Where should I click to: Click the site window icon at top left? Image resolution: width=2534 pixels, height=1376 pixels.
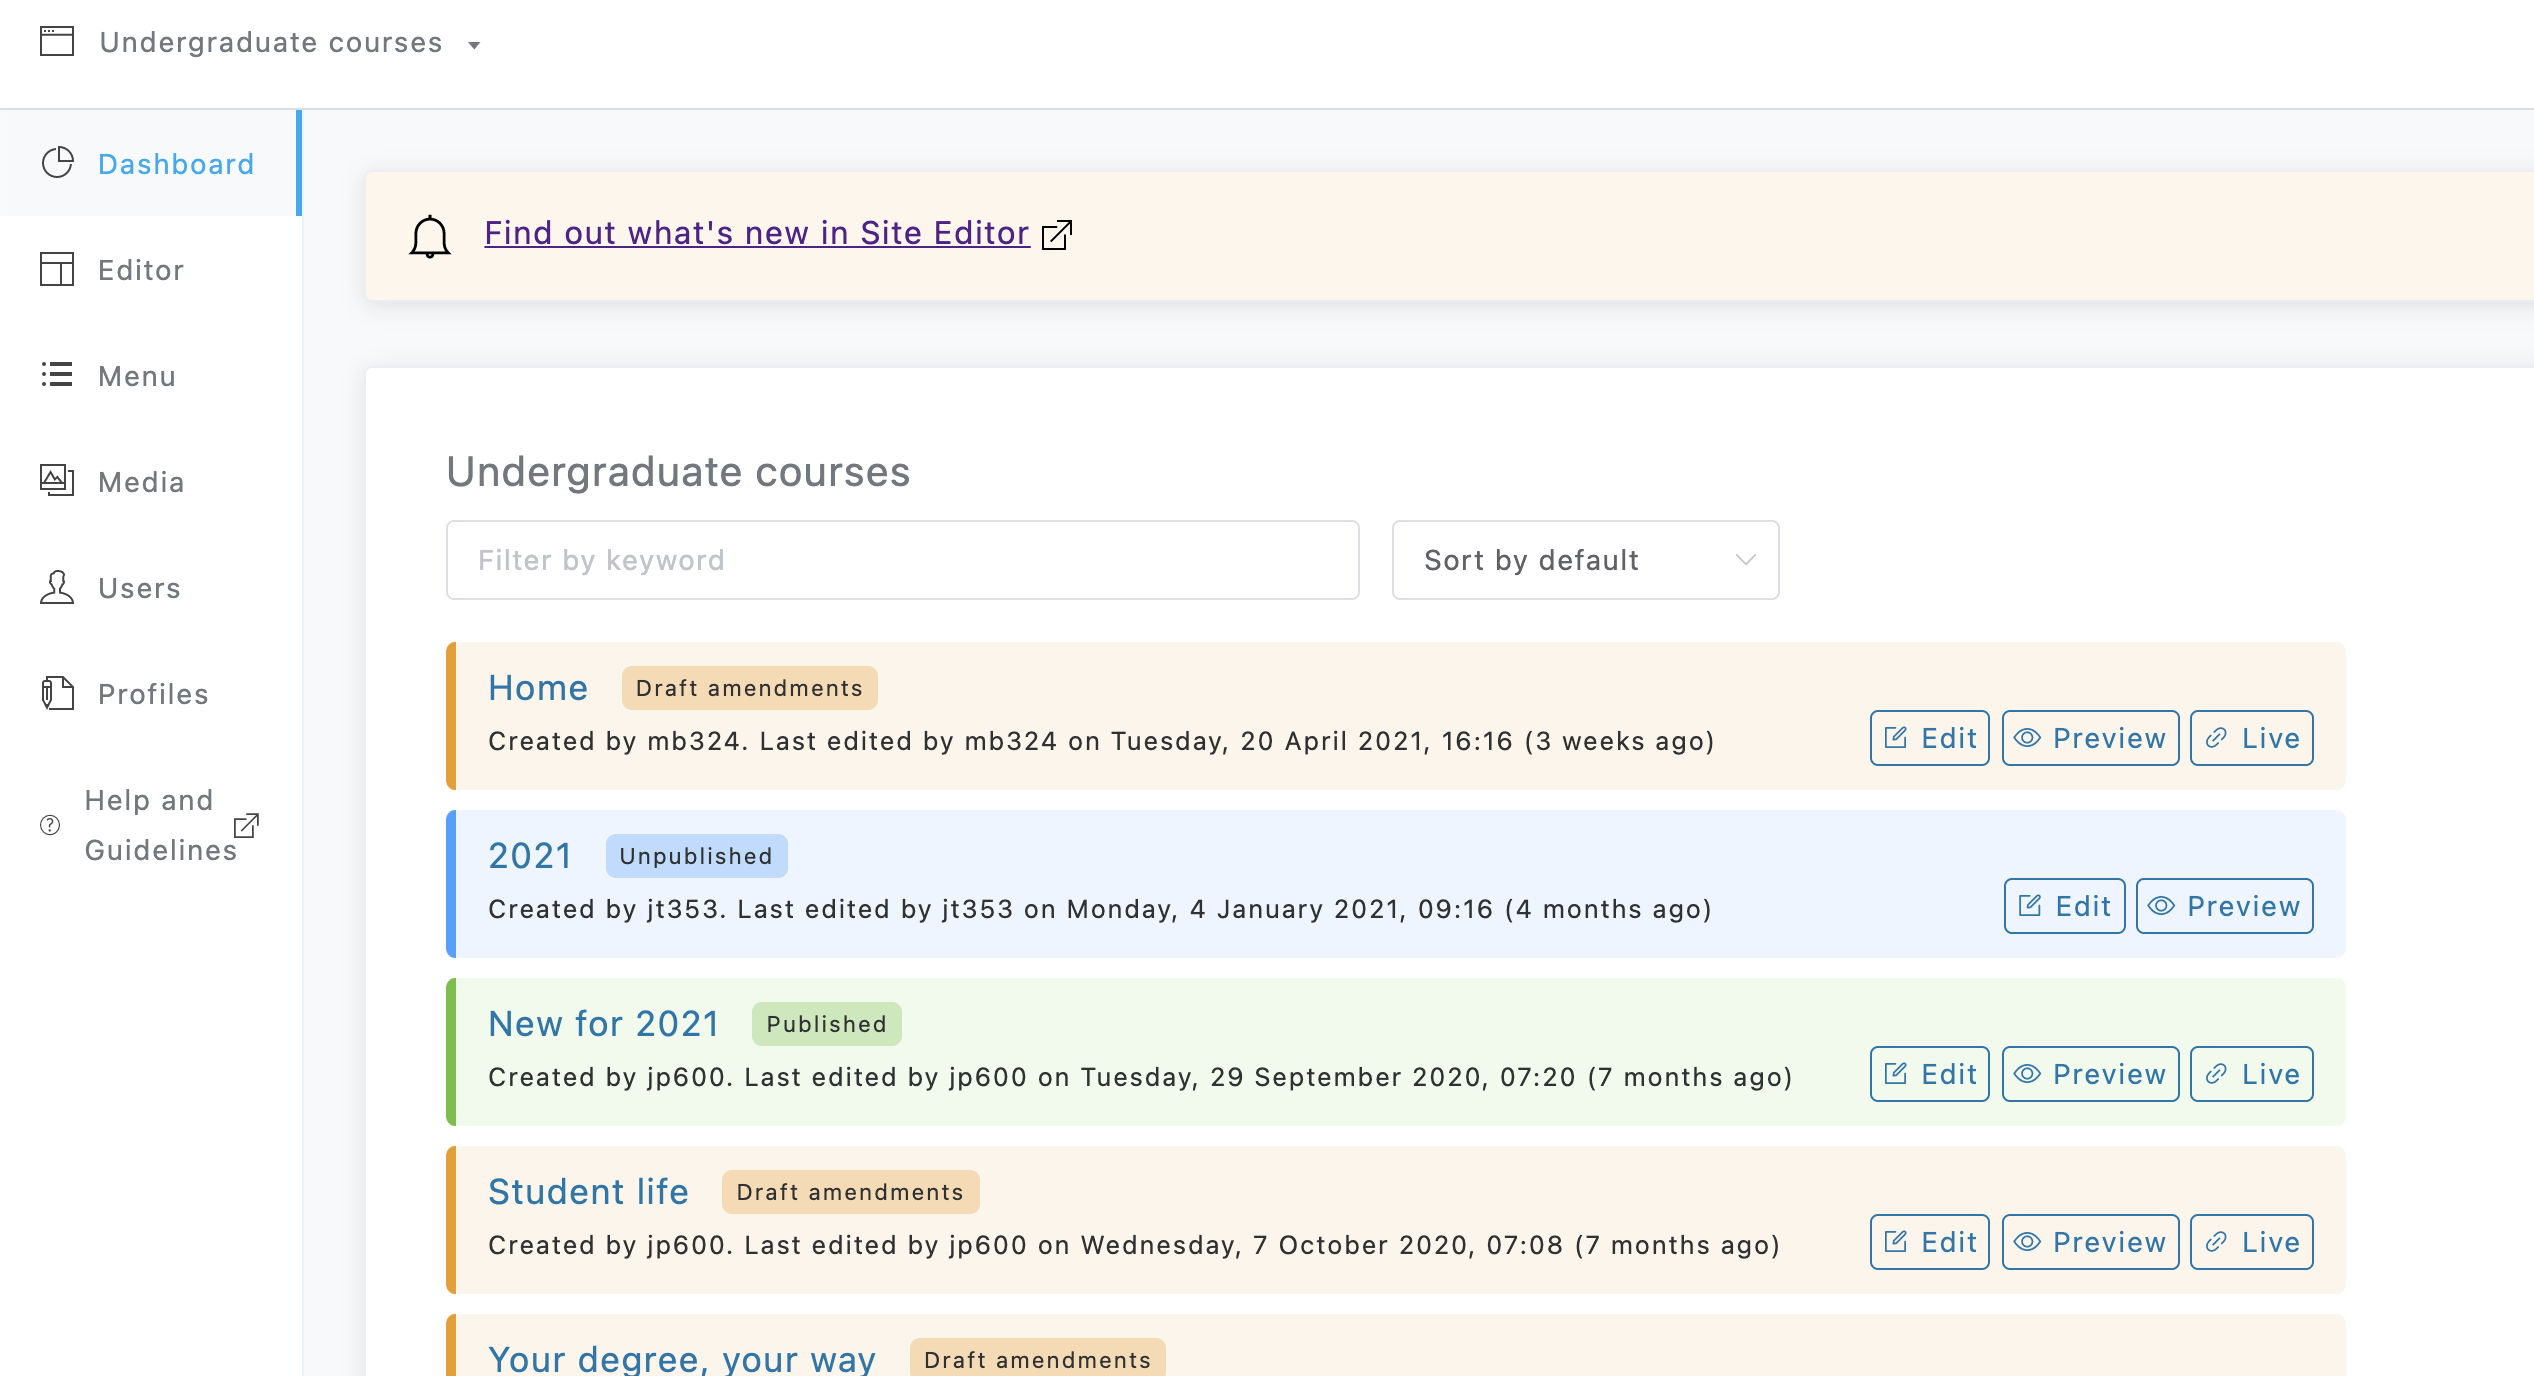57,41
